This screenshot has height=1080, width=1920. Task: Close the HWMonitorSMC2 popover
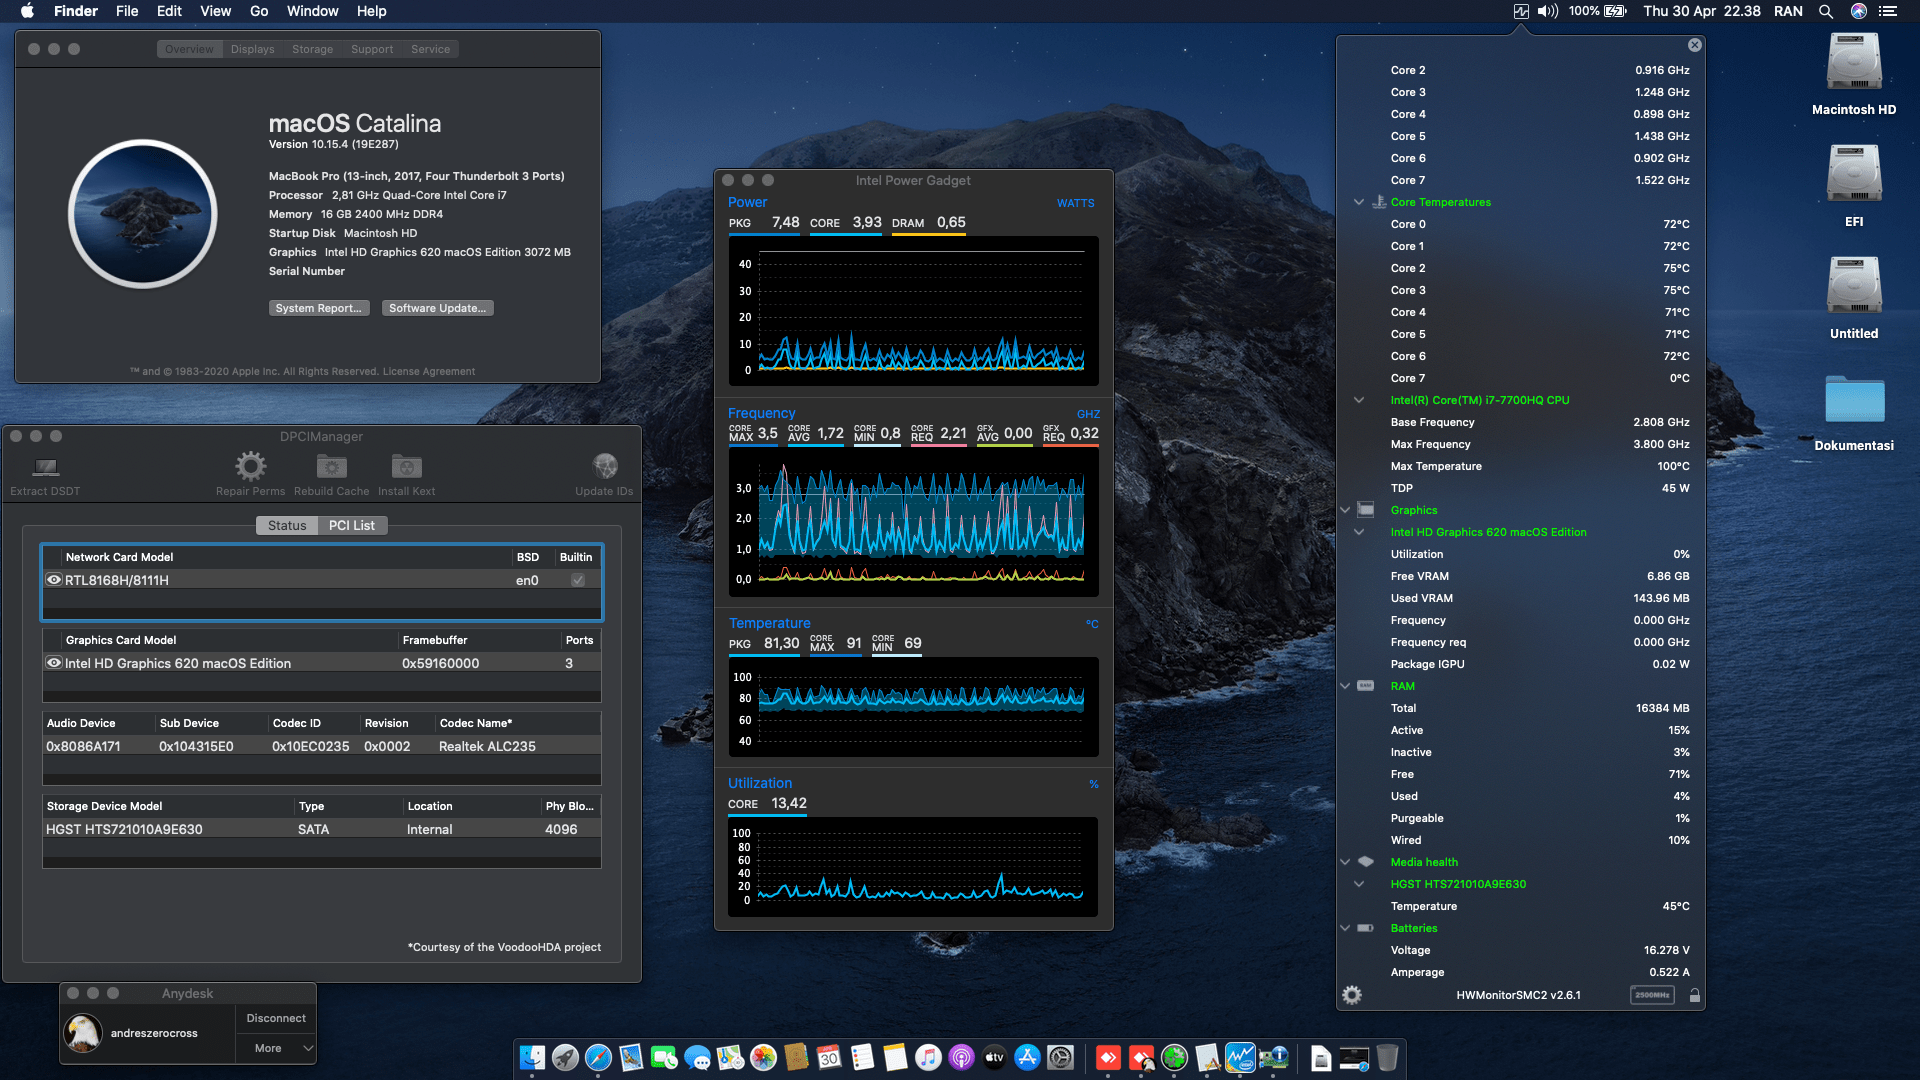(x=1694, y=45)
